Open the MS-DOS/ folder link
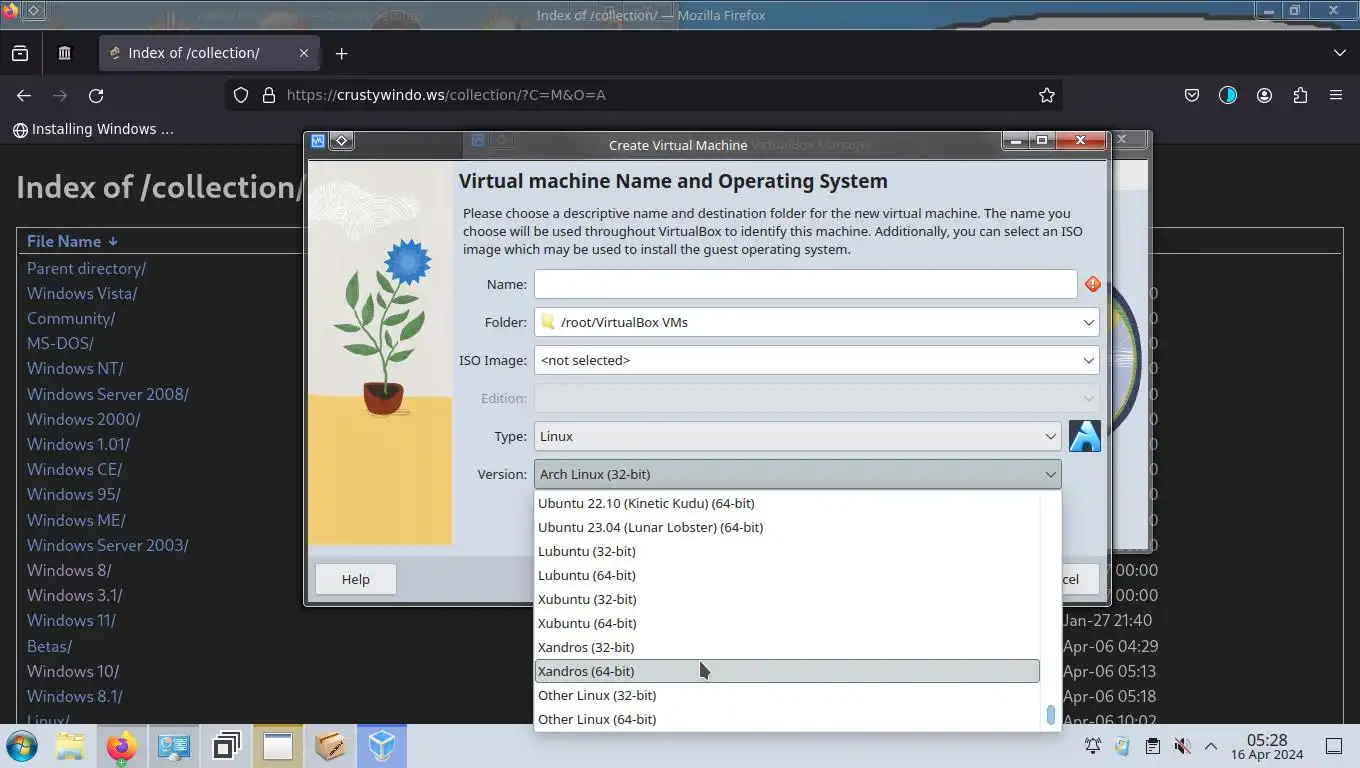Image resolution: width=1360 pixels, height=768 pixels. tap(60, 343)
